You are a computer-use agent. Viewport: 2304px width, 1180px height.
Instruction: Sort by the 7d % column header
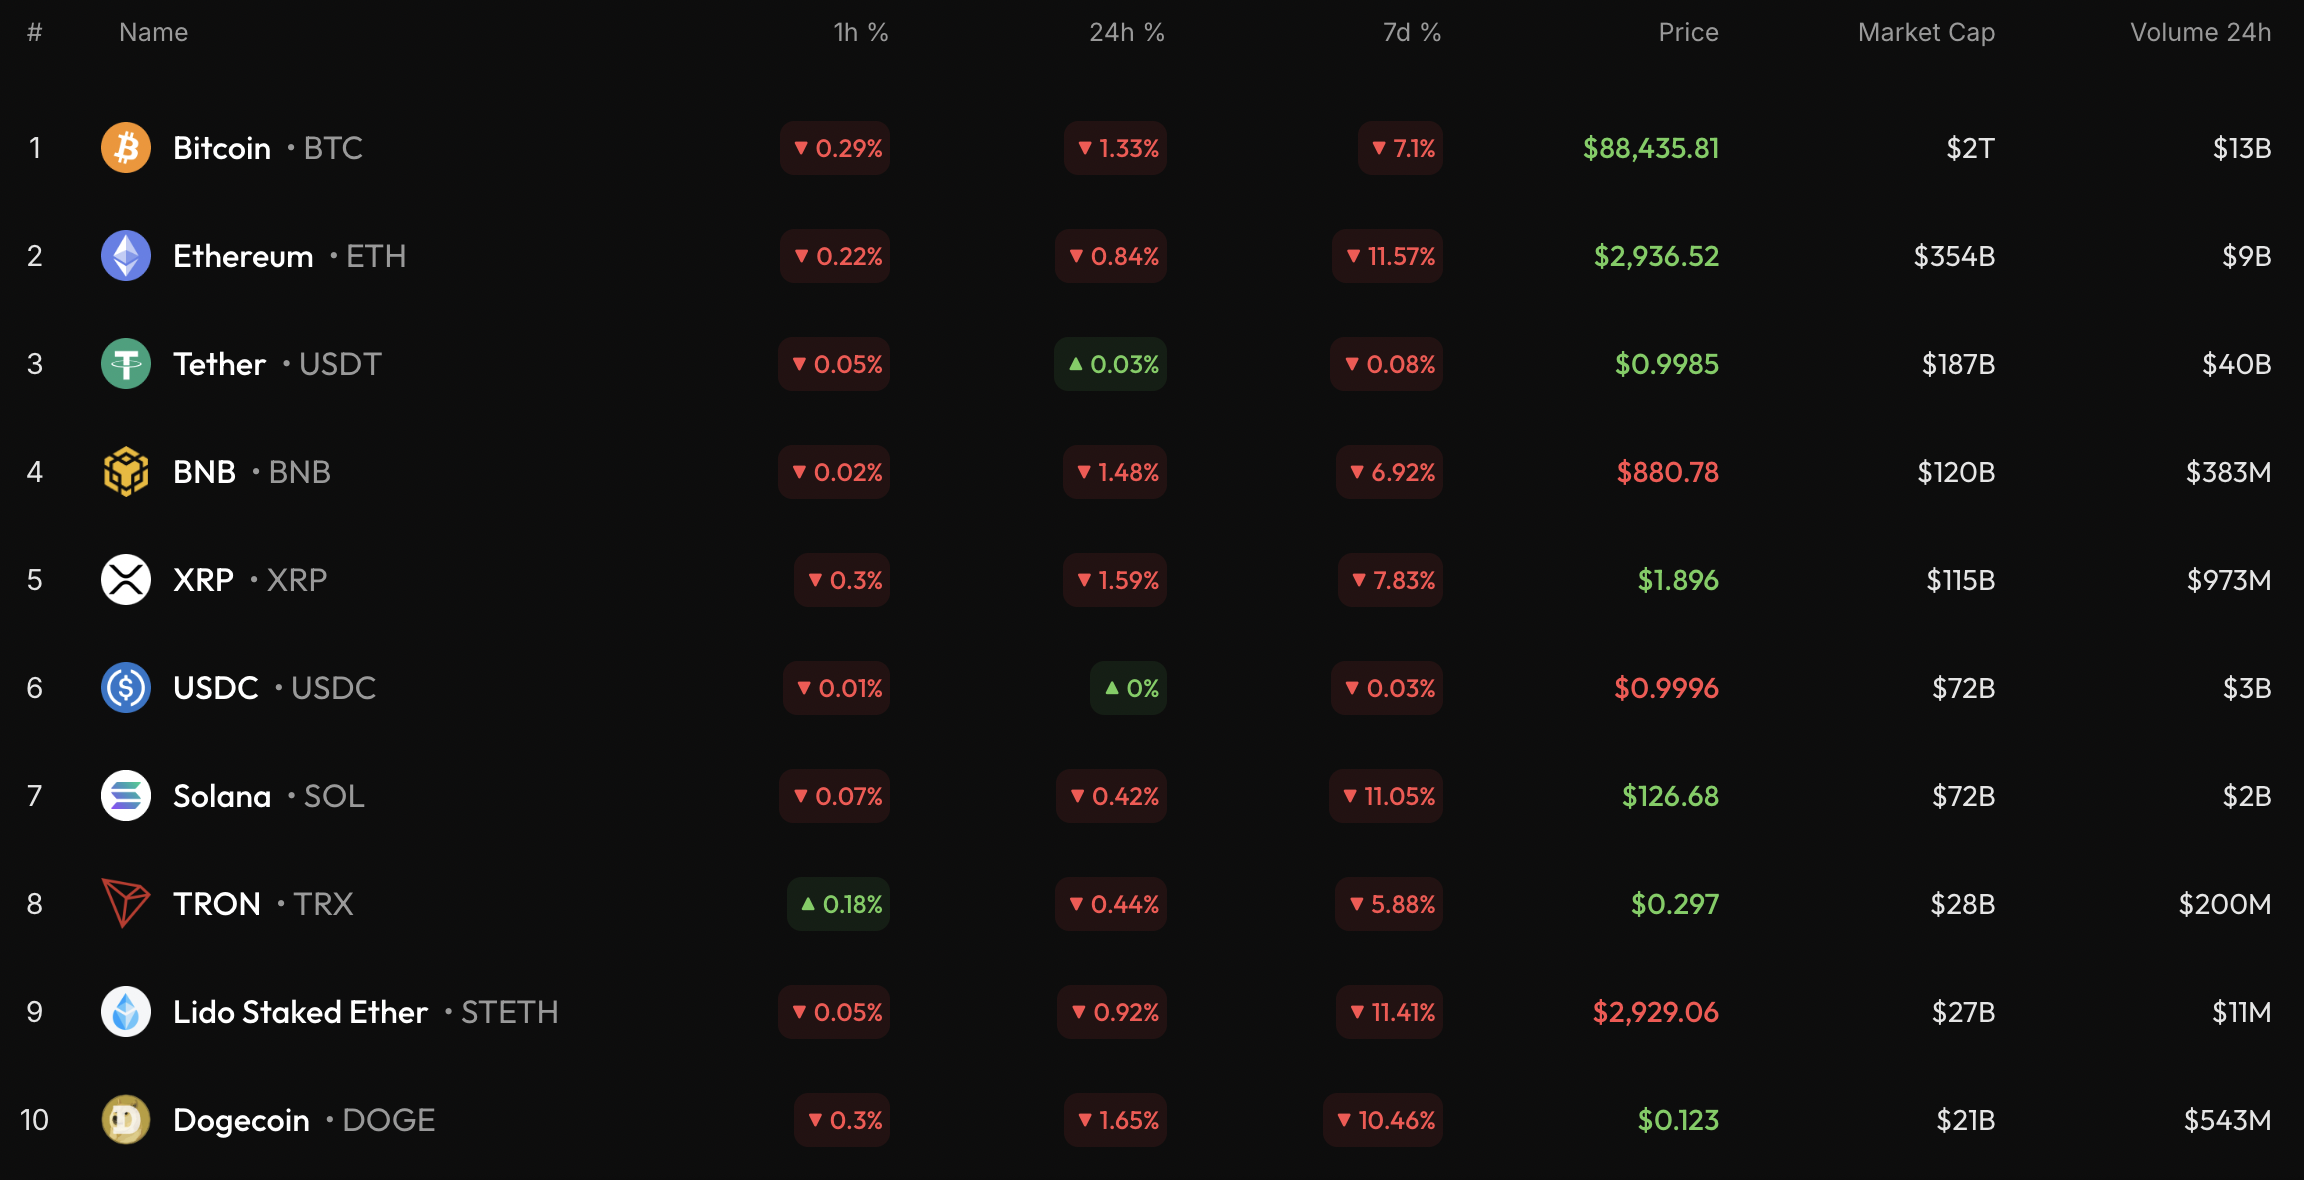(1411, 33)
